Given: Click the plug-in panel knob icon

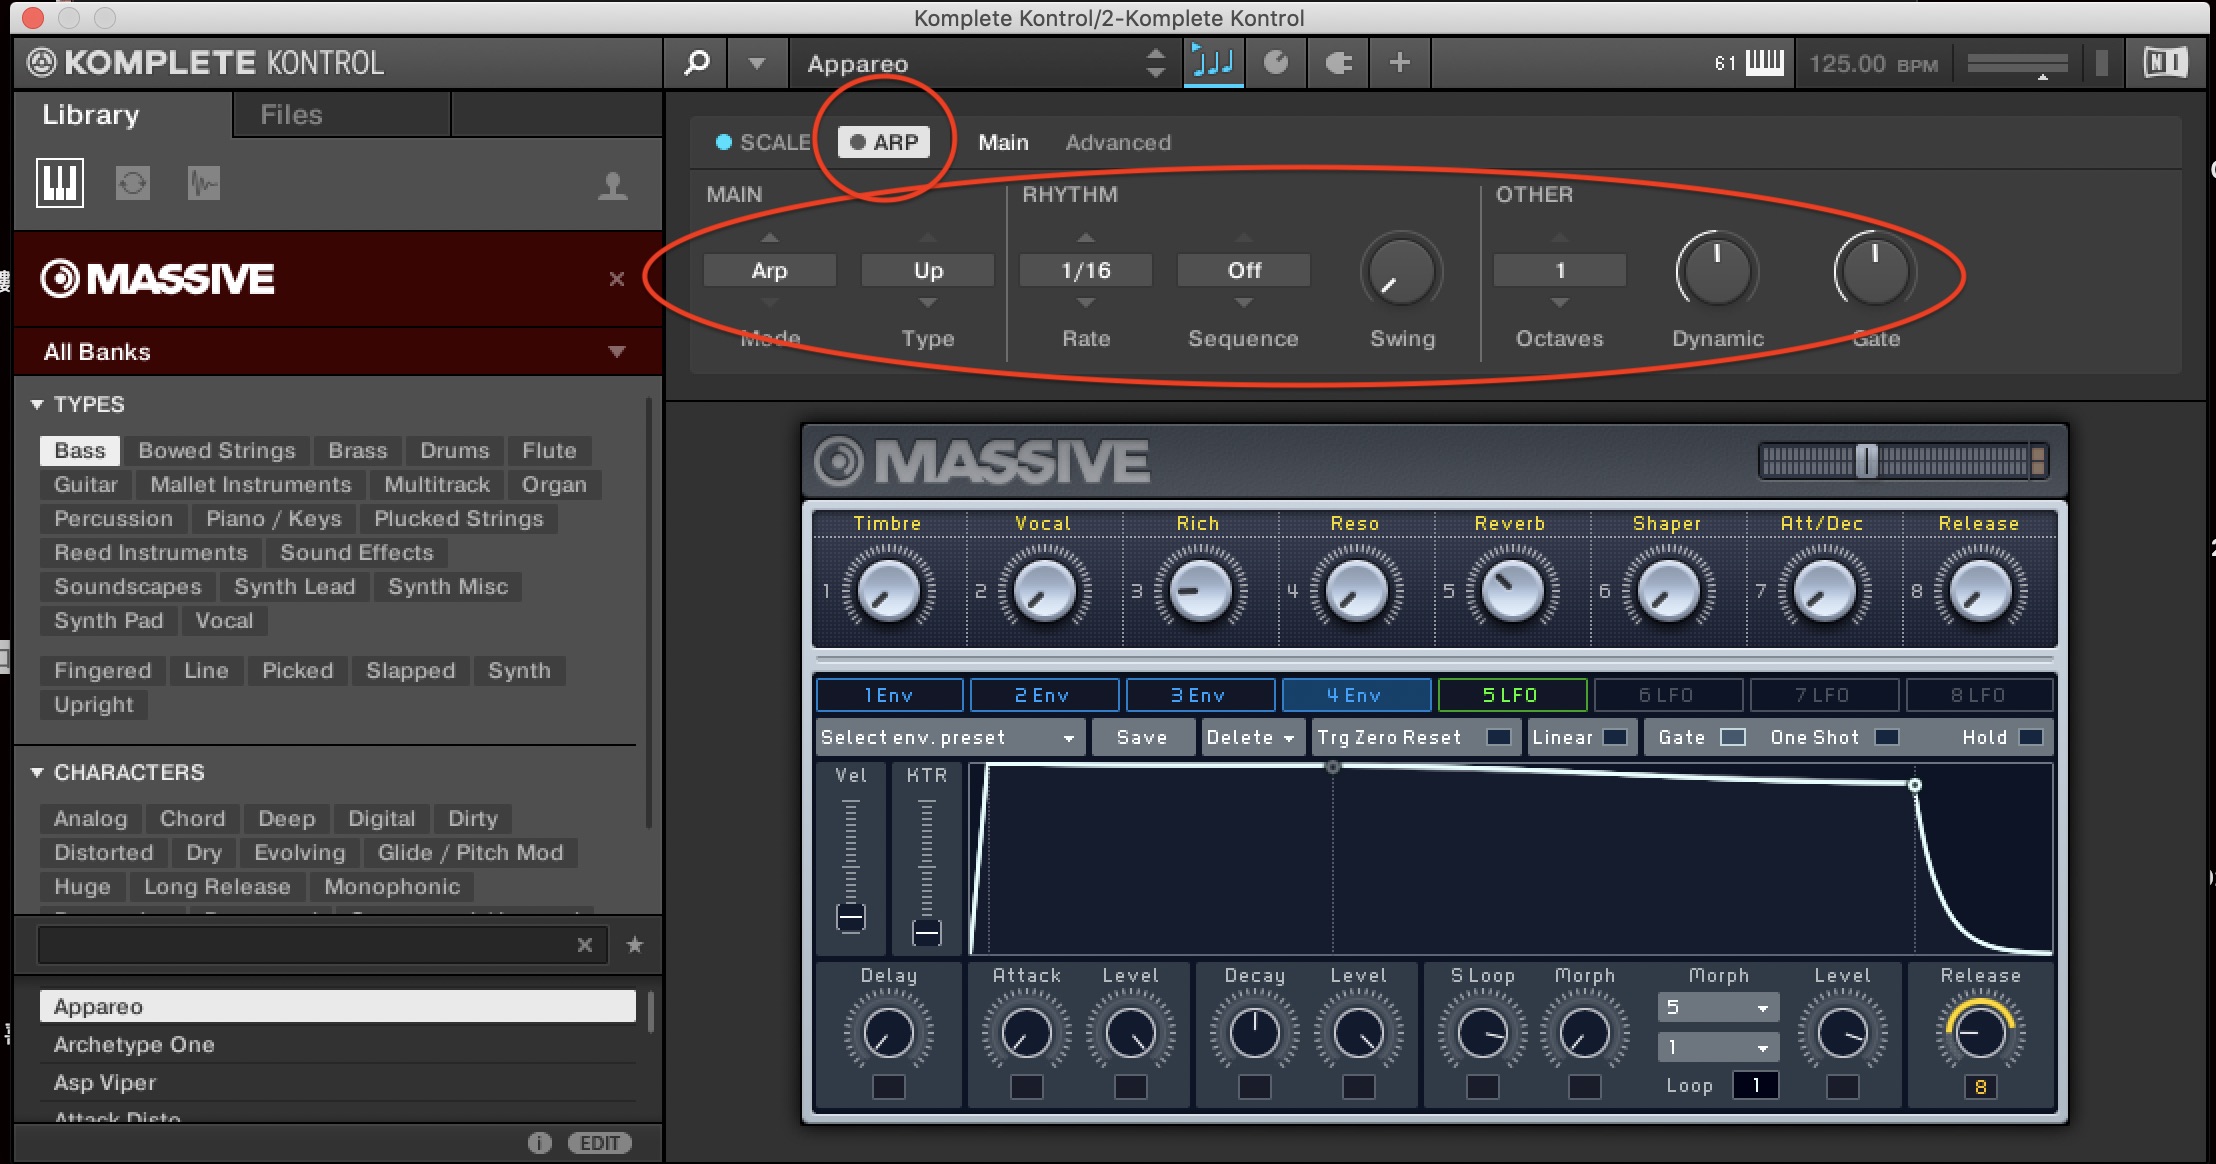Looking at the screenshot, I should click(x=1276, y=63).
